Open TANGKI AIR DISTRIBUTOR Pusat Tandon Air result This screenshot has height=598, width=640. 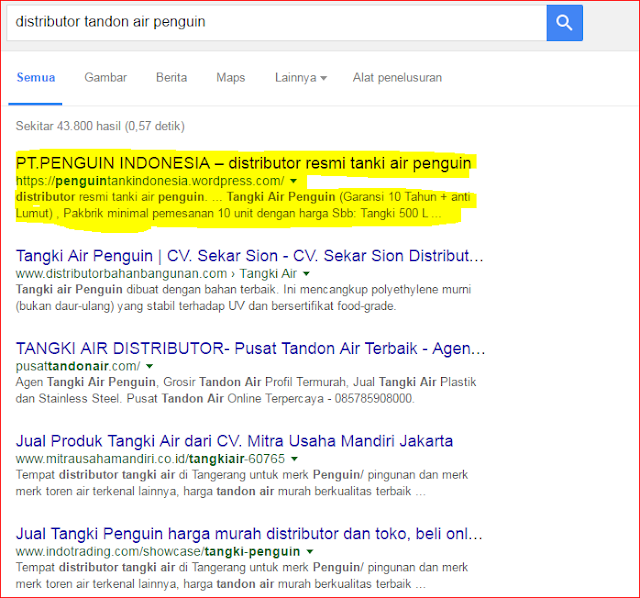tap(250, 349)
